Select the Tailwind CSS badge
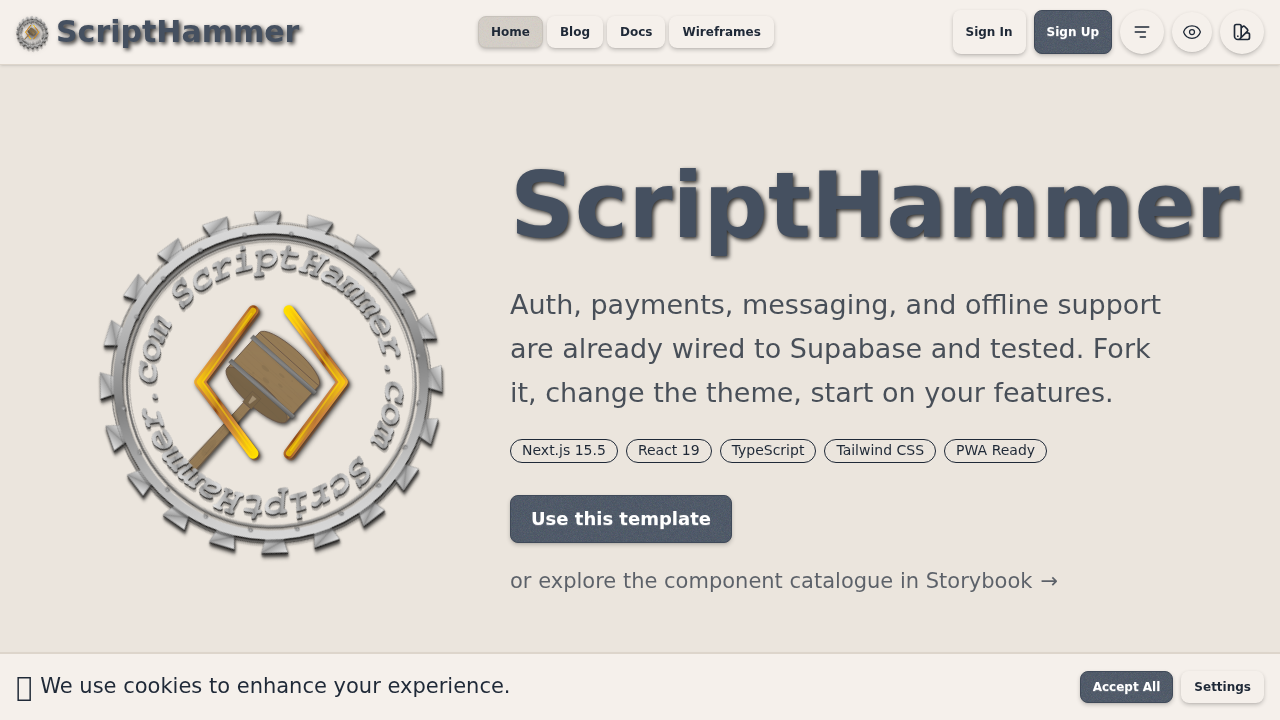Image resolution: width=1280 pixels, height=720 pixels. [x=879, y=451]
